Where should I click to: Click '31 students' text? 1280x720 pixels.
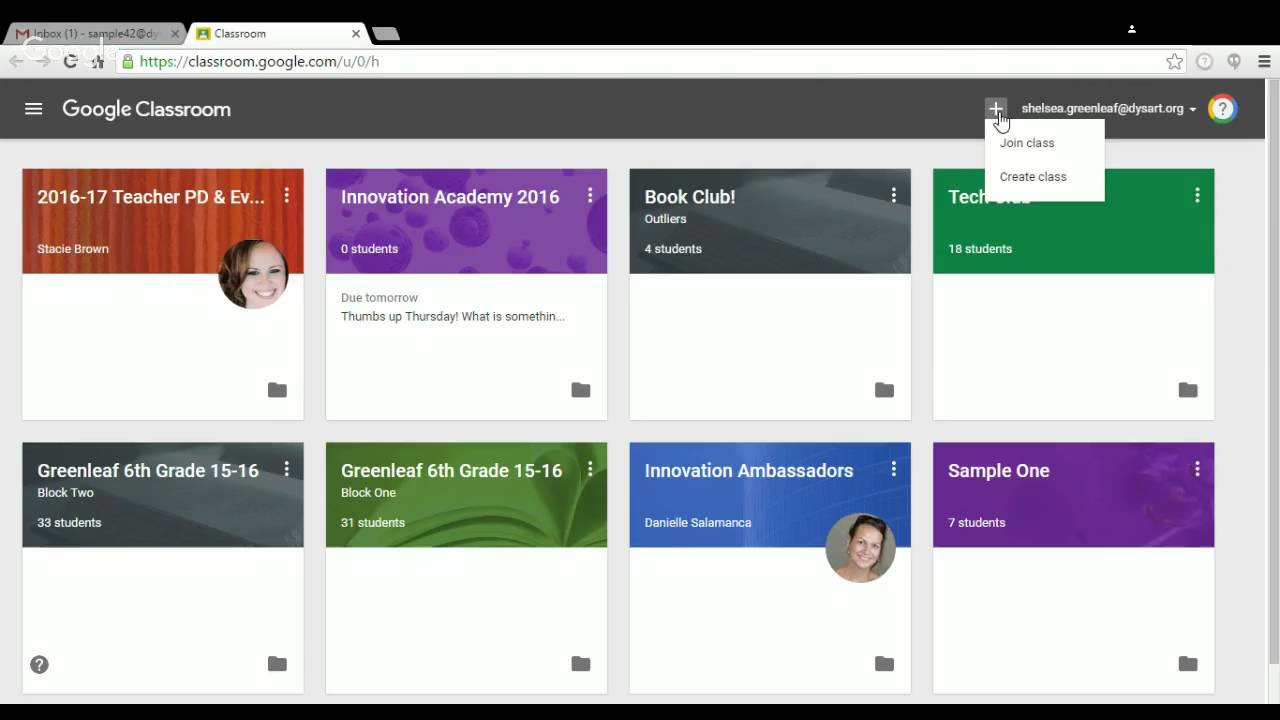coord(373,523)
